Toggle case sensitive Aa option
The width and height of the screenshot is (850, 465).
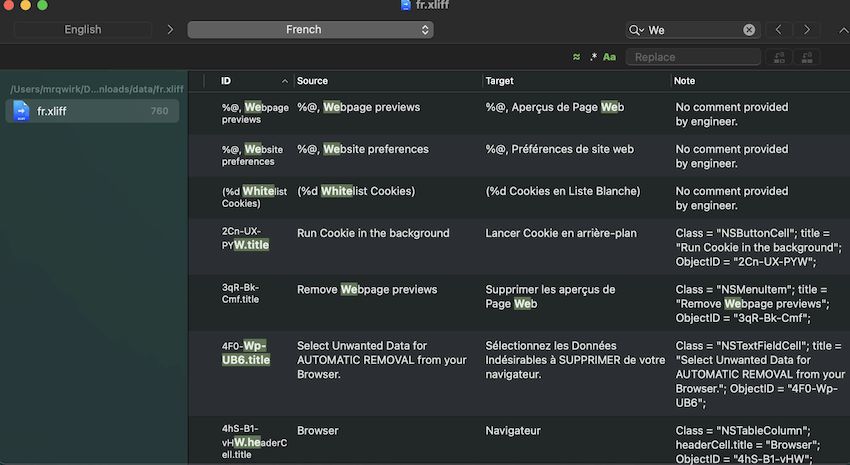tap(609, 58)
